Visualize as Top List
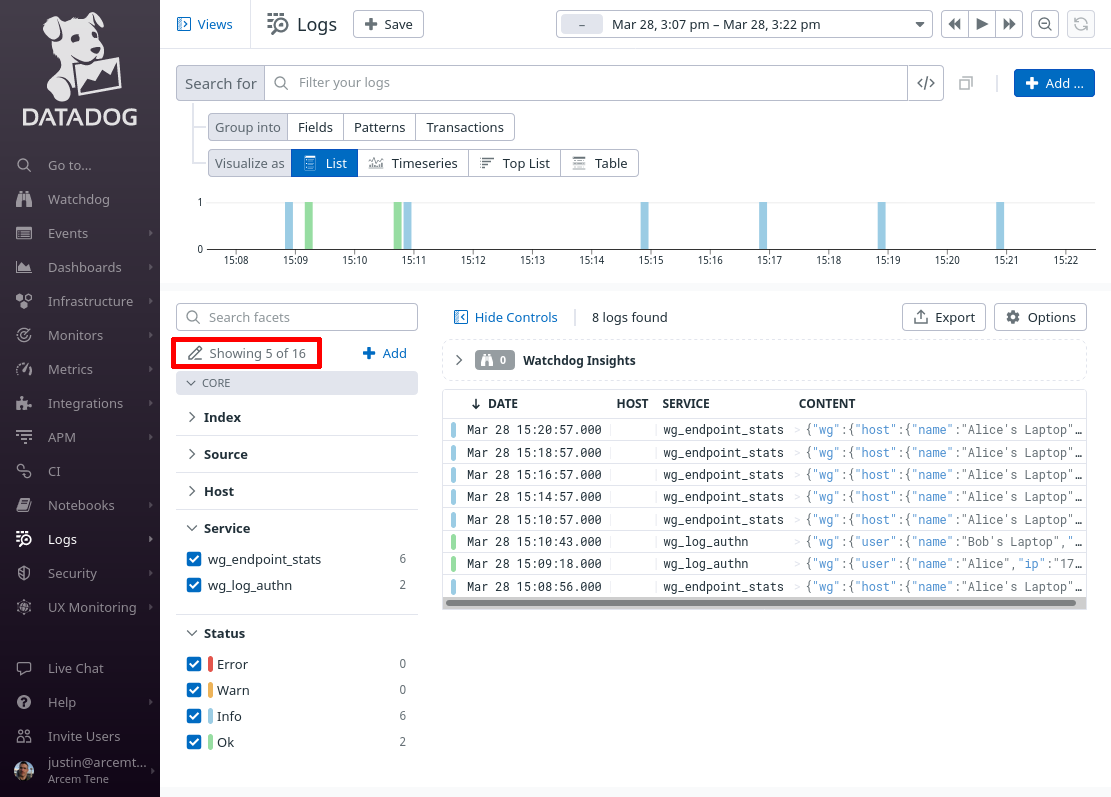Viewport: 1111px width, 797px height. click(x=514, y=163)
